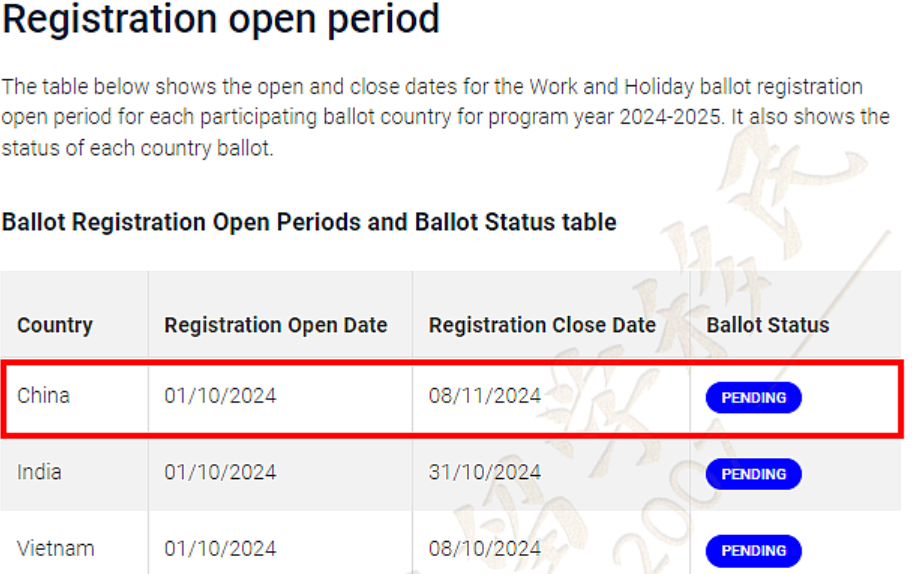Click Vietnam's close date 08/10/2024

(x=484, y=548)
